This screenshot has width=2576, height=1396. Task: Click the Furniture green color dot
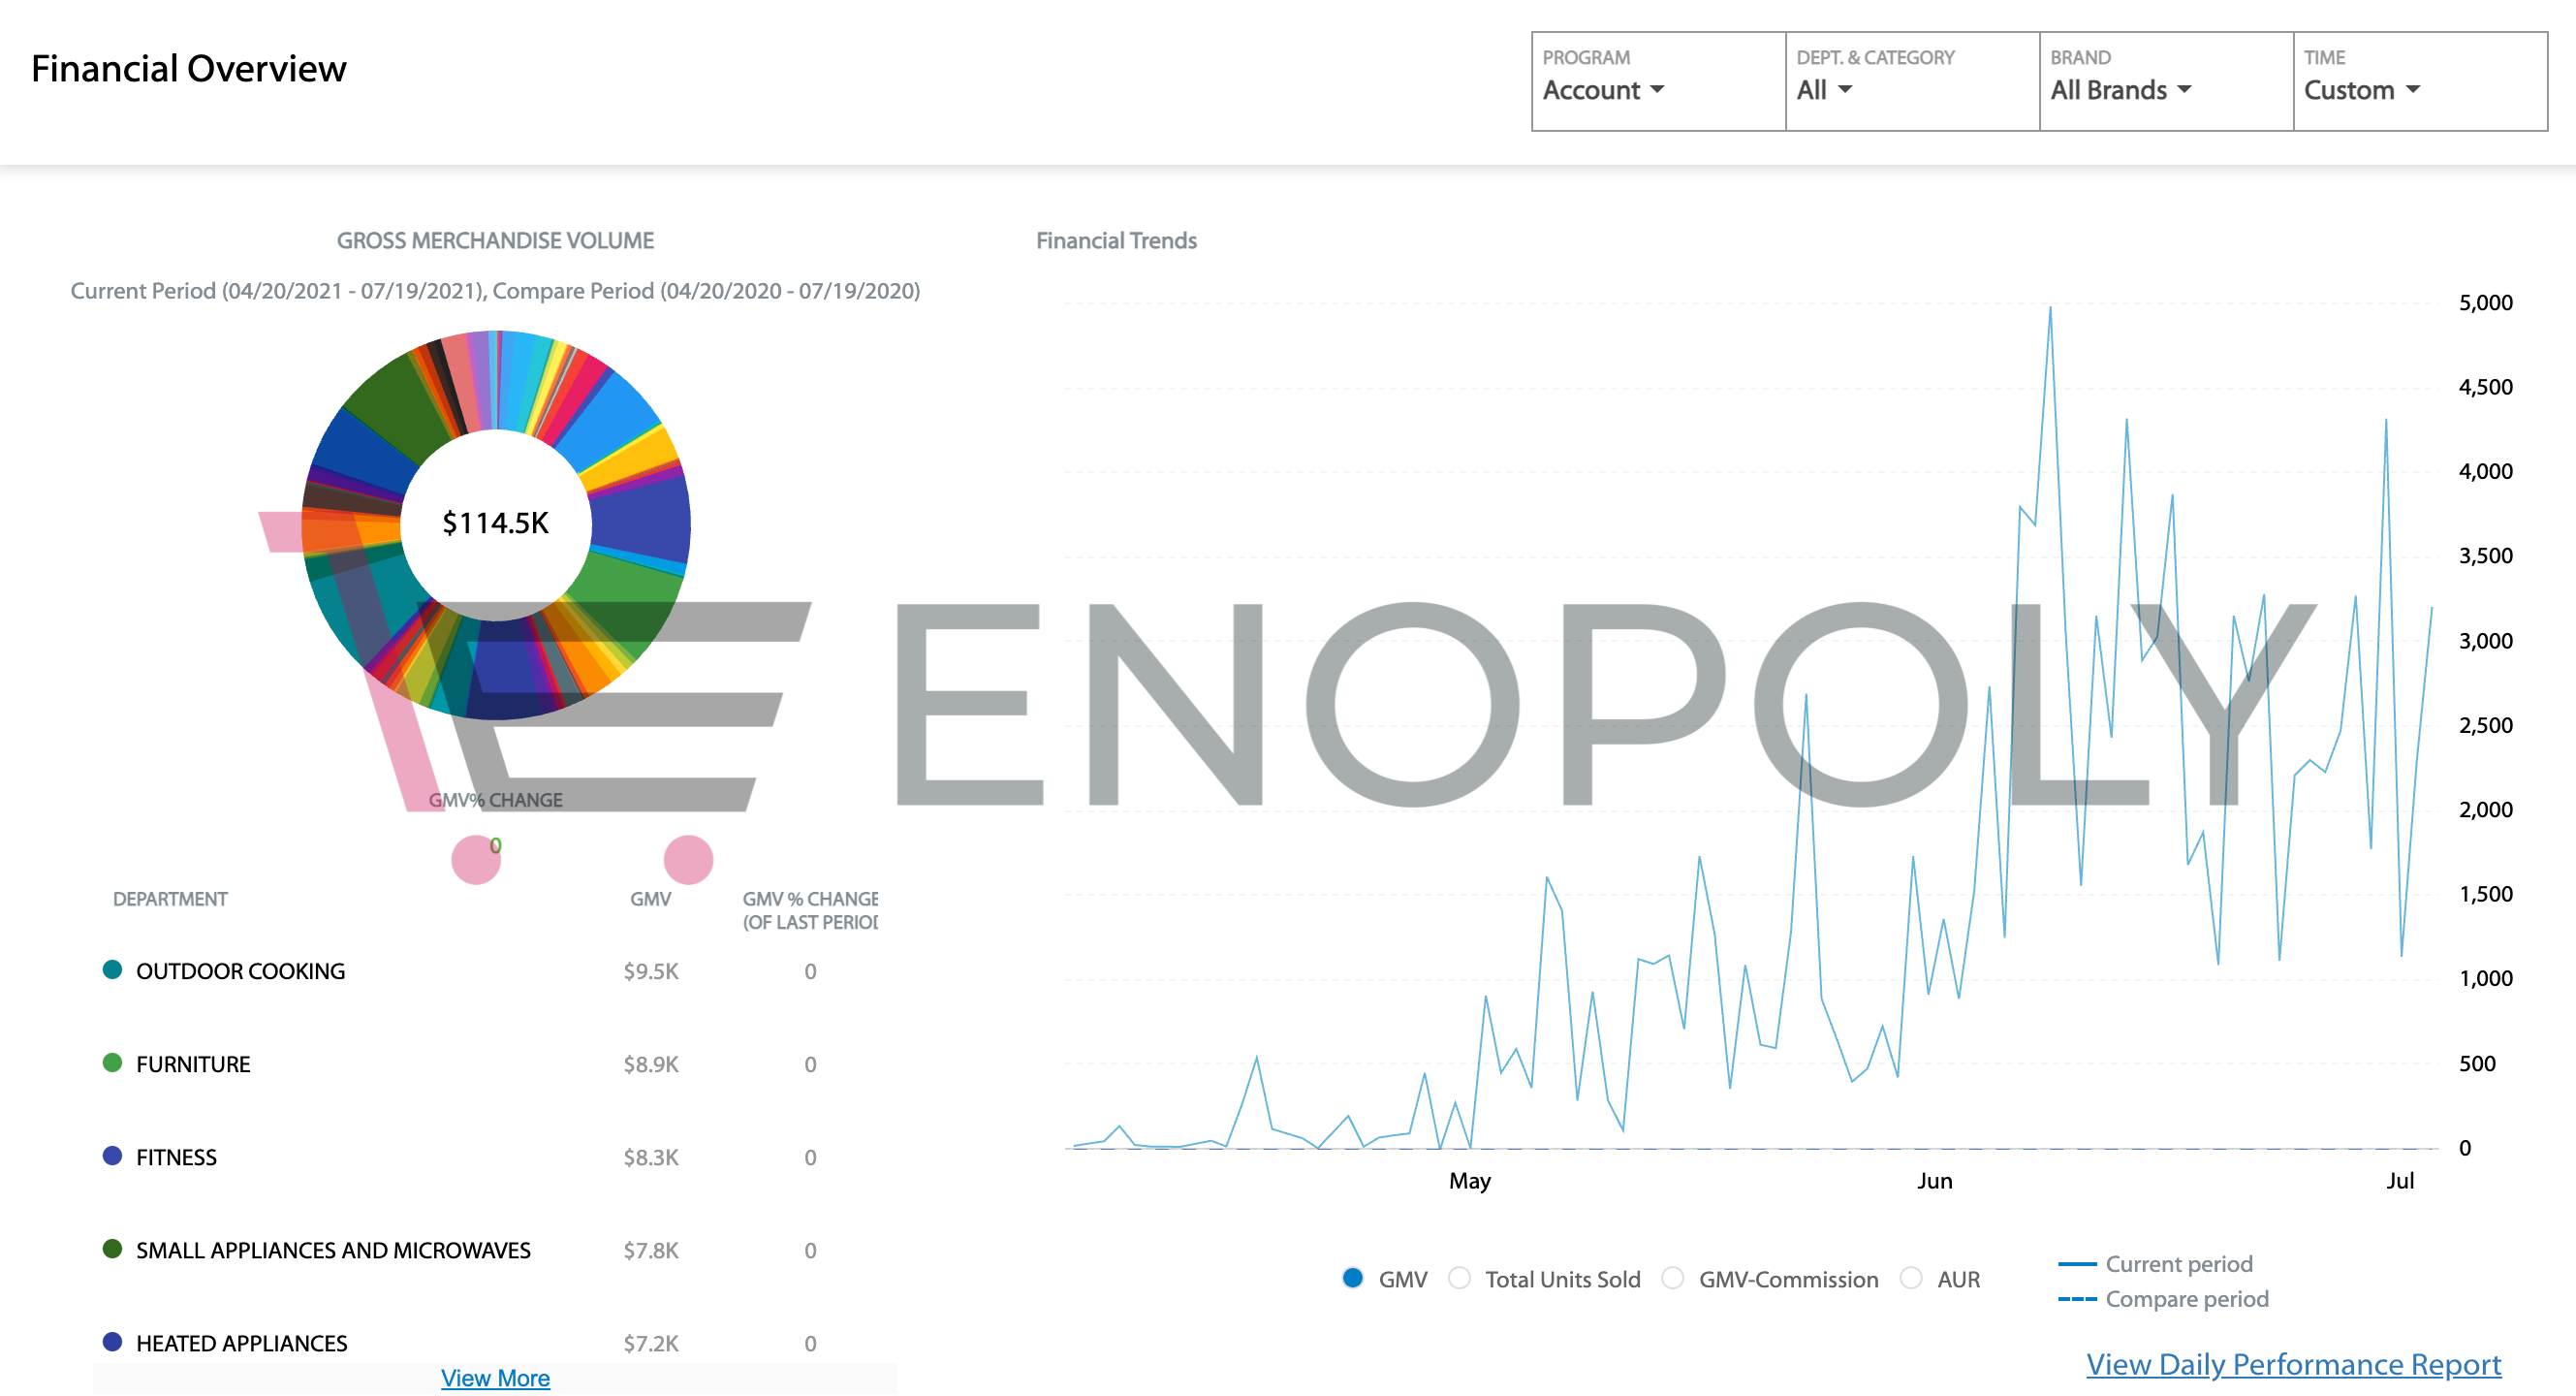point(112,1062)
